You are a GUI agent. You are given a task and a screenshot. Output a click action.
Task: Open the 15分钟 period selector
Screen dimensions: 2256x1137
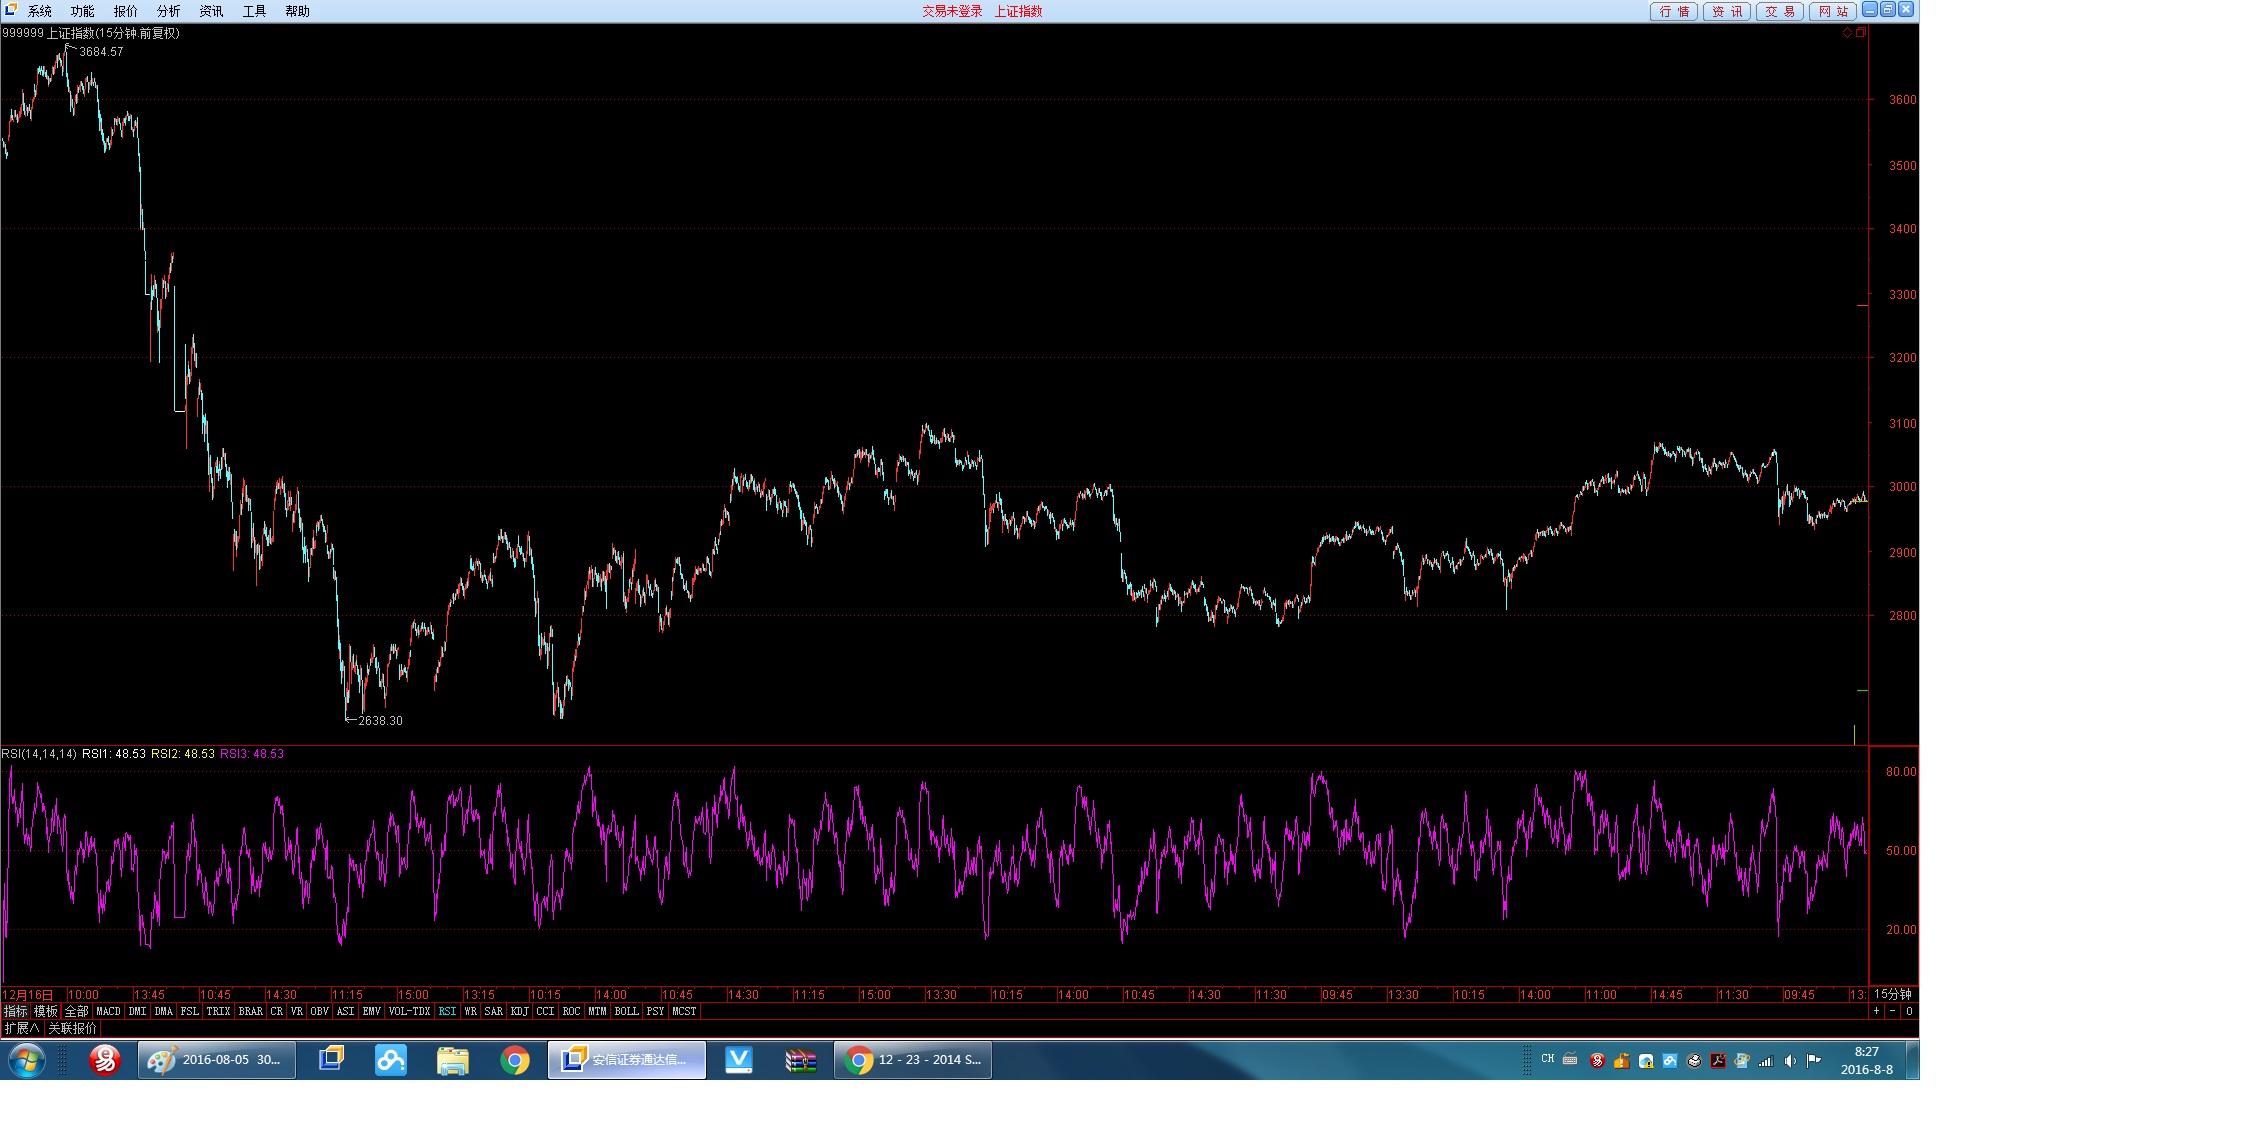pyautogui.click(x=1893, y=994)
